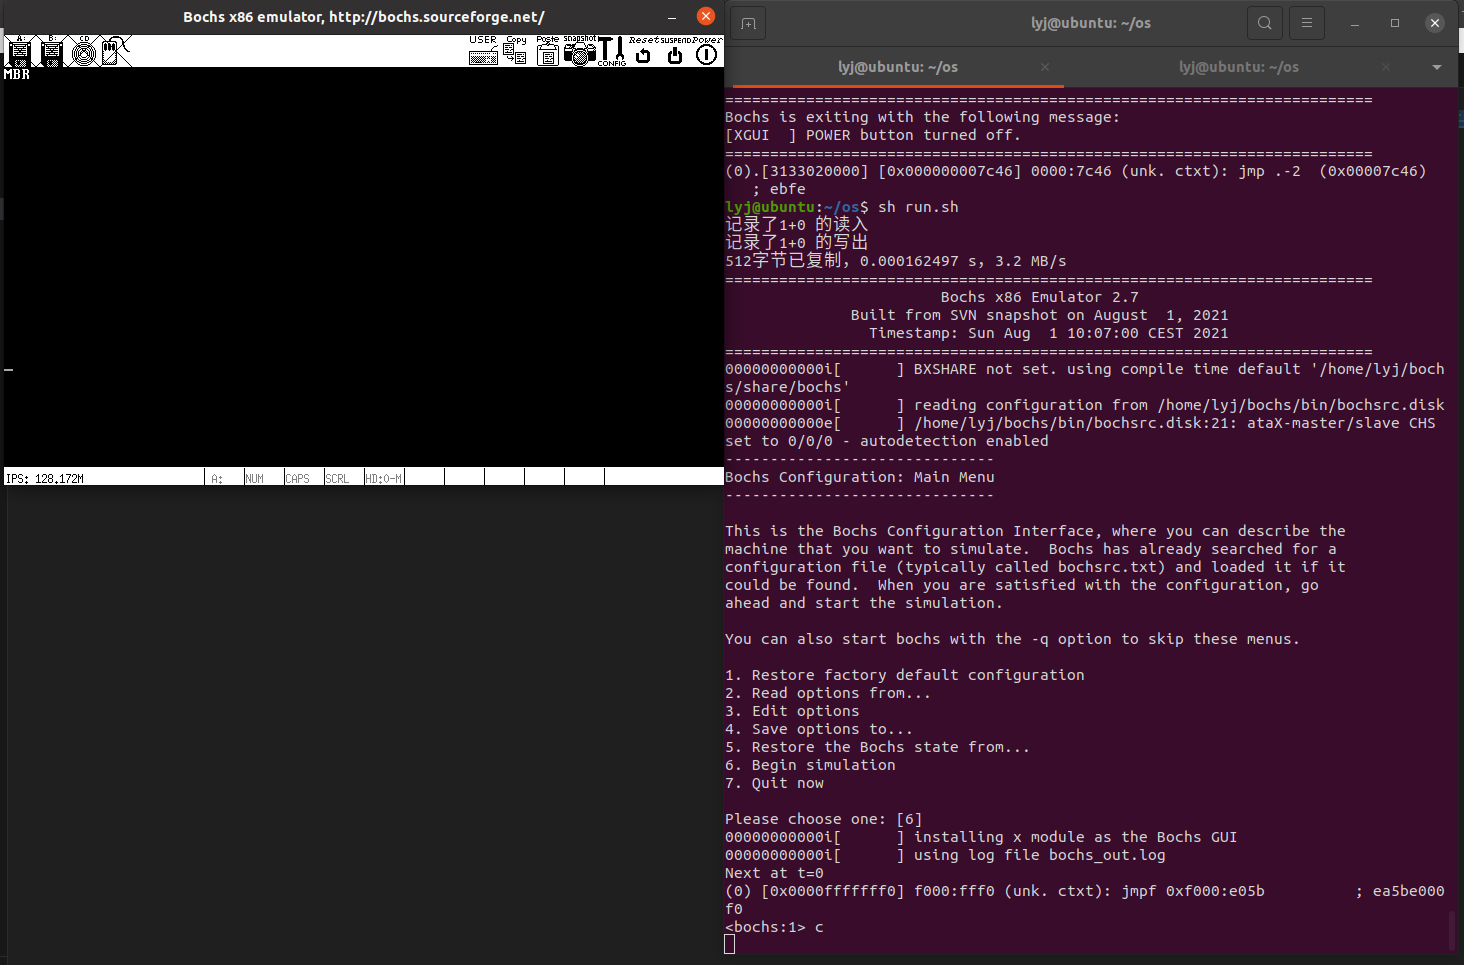Click '[XGUI ] POWER button turned off.' line

click(873, 135)
